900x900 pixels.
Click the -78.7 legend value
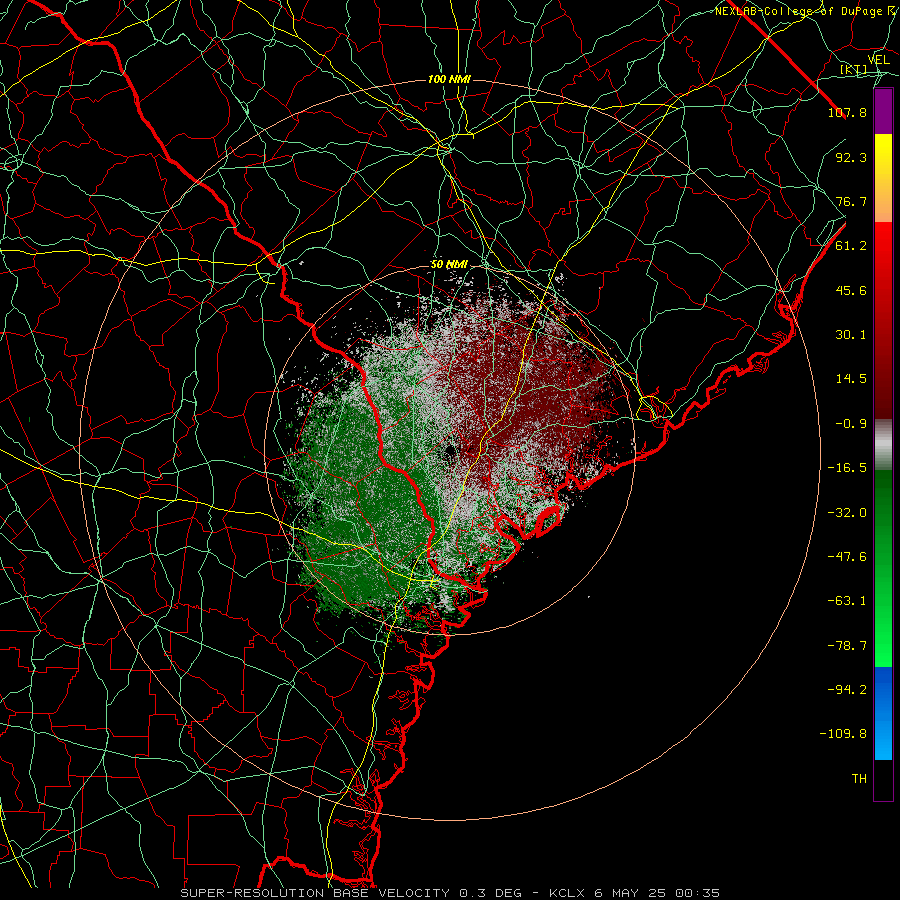(847, 646)
